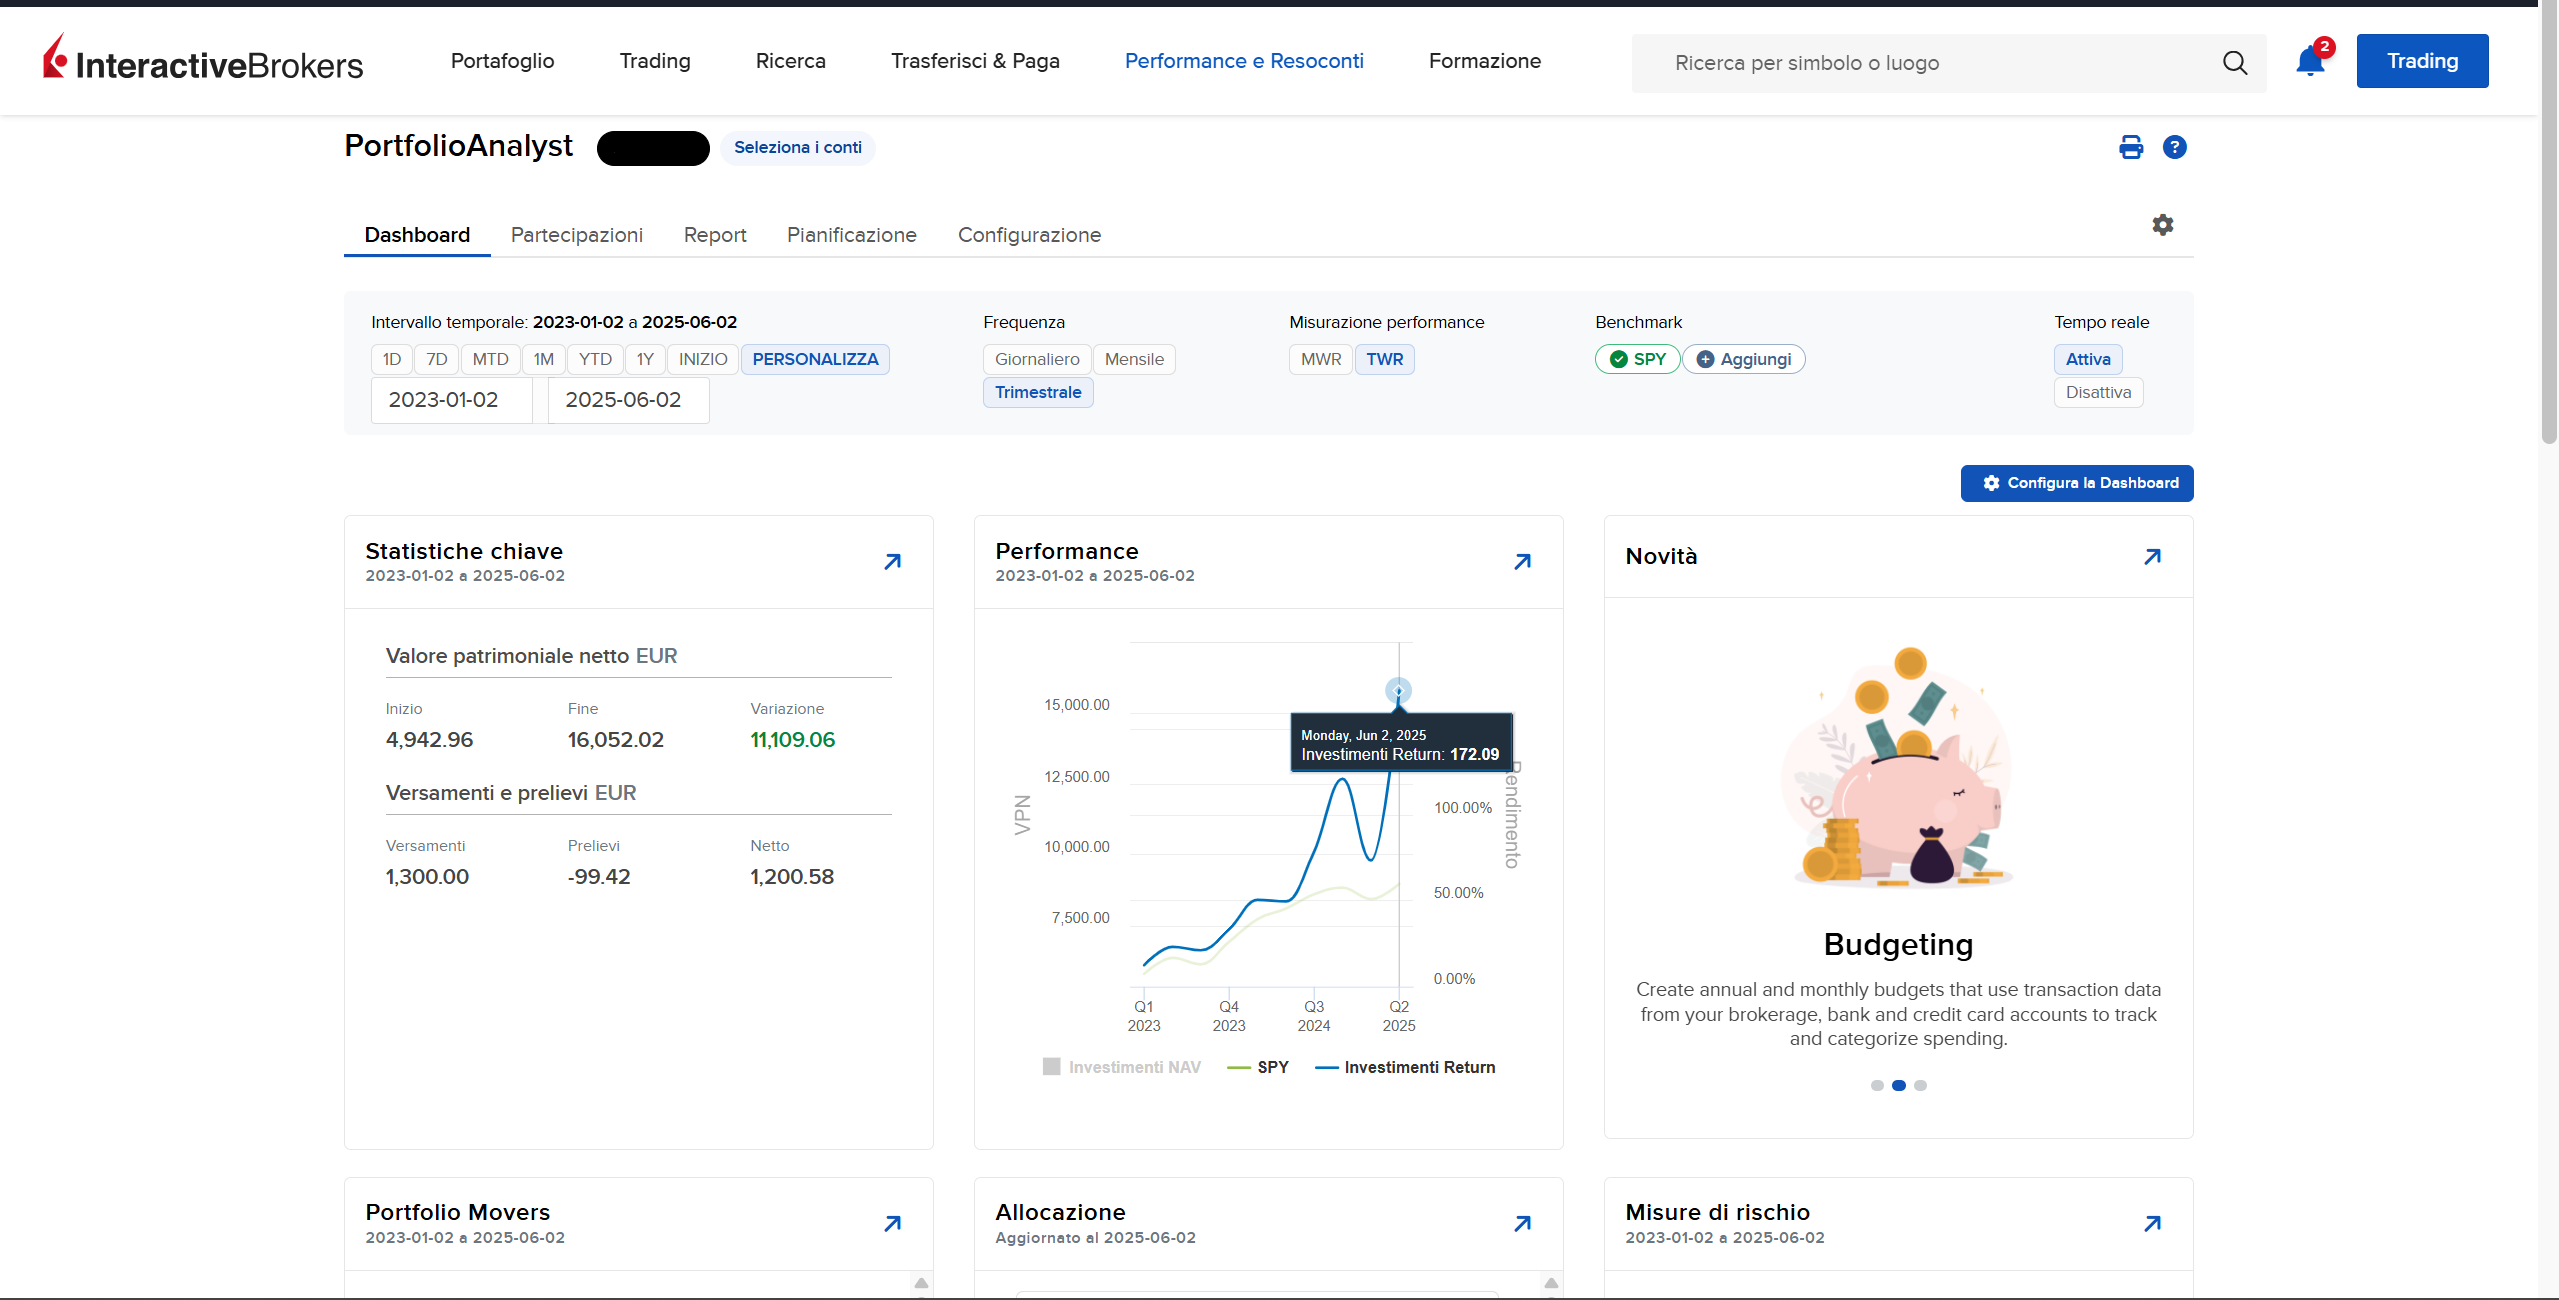Select the 1M time range
The width and height of the screenshot is (2559, 1300).
[544, 359]
